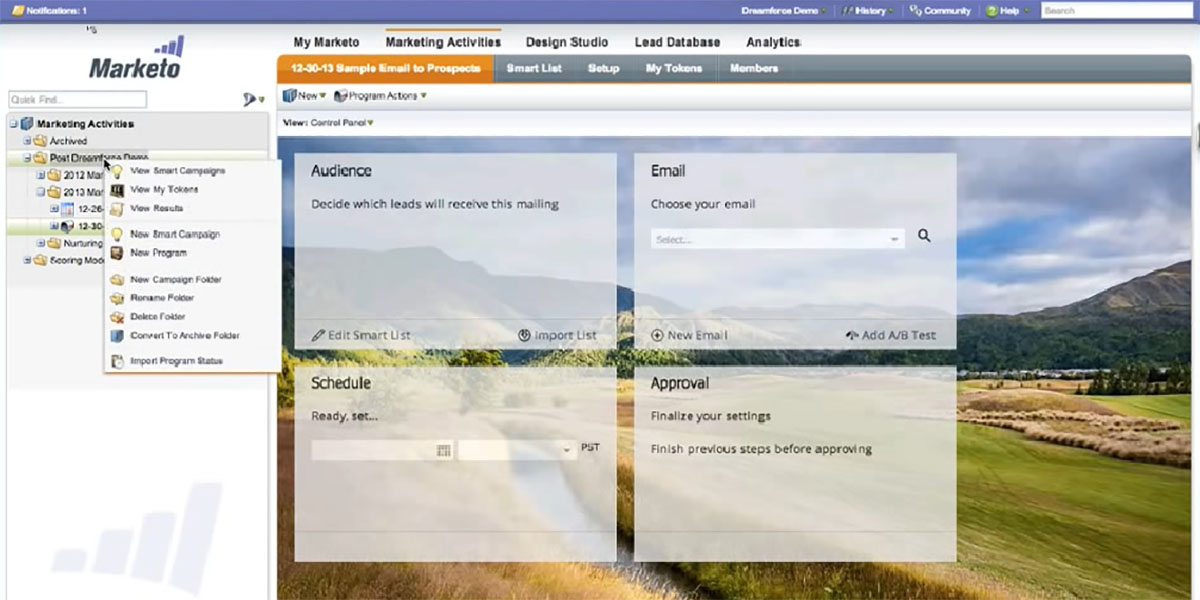Click inside the Quick Find field
This screenshot has height=600, width=1200.
coord(75,98)
